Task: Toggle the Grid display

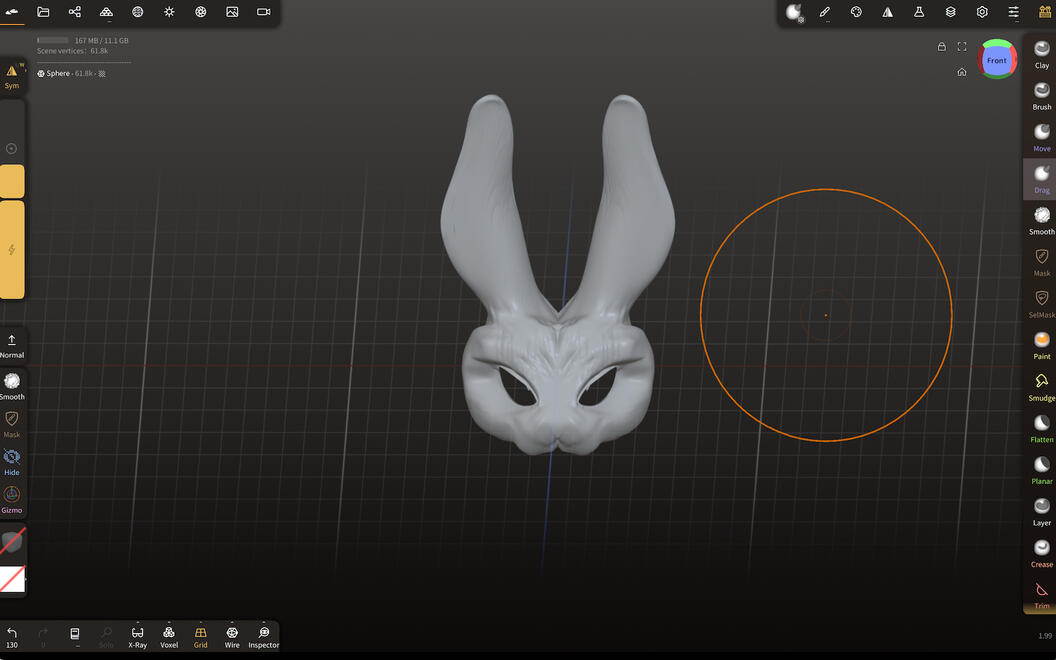Action: coord(201,636)
